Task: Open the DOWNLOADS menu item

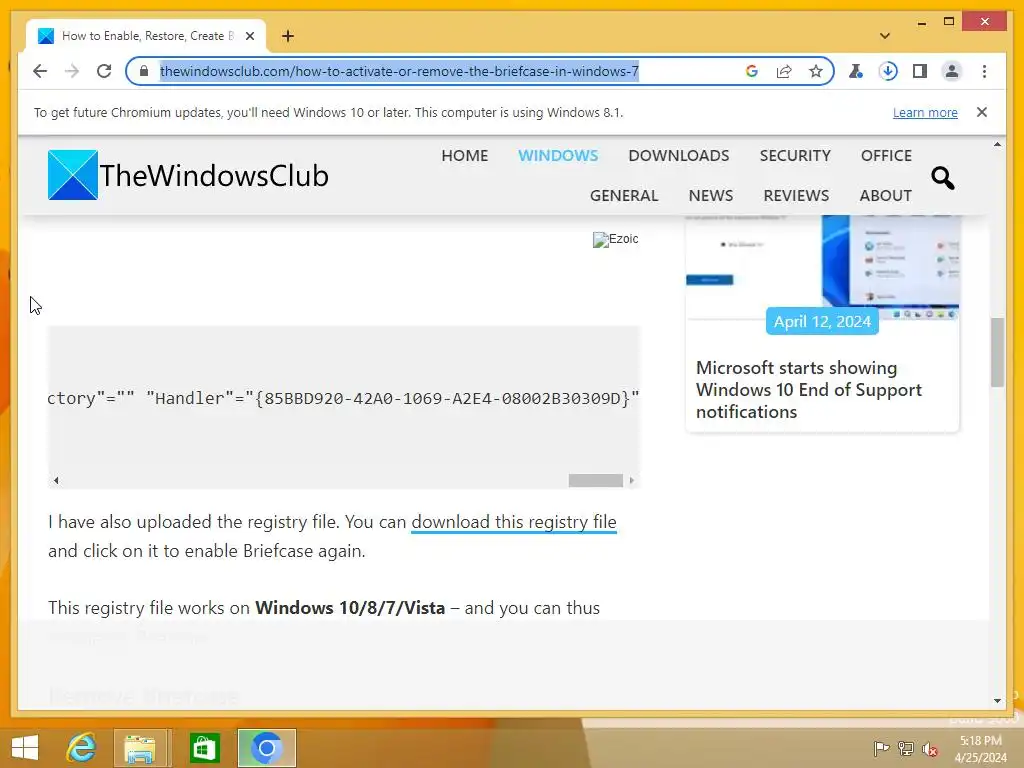Action: tap(679, 155)
